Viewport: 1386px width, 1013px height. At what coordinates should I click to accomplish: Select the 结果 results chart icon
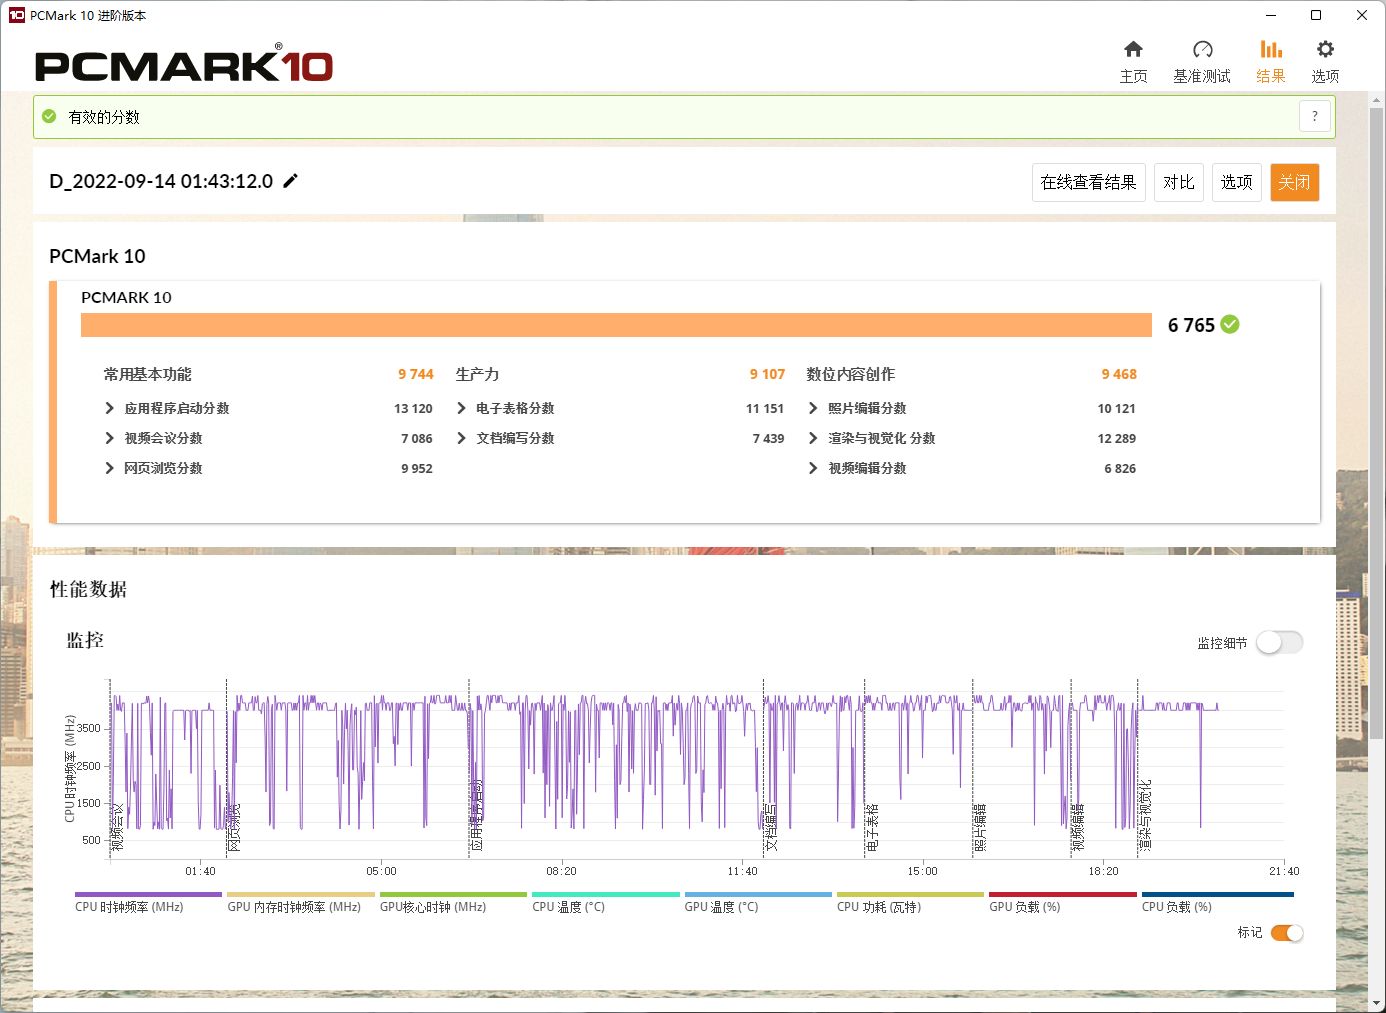point(1270,50)
